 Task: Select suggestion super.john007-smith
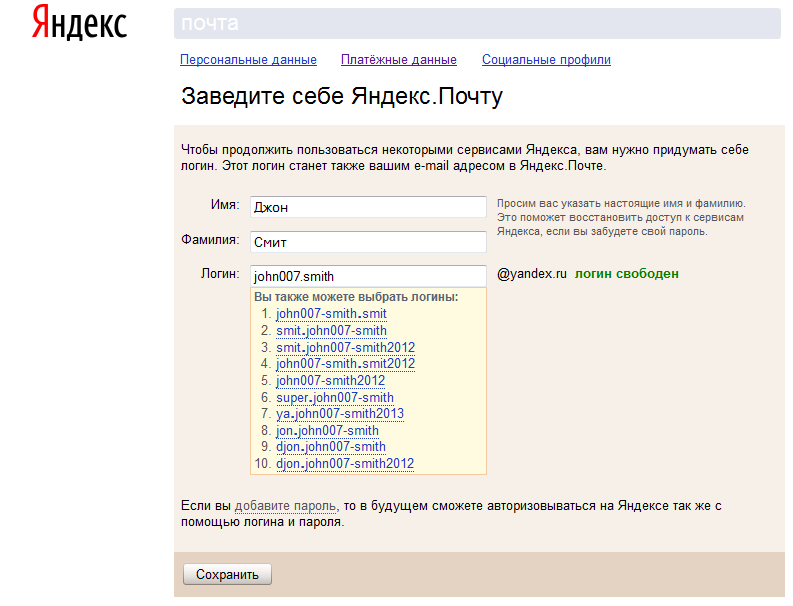[x=335, y=397]
